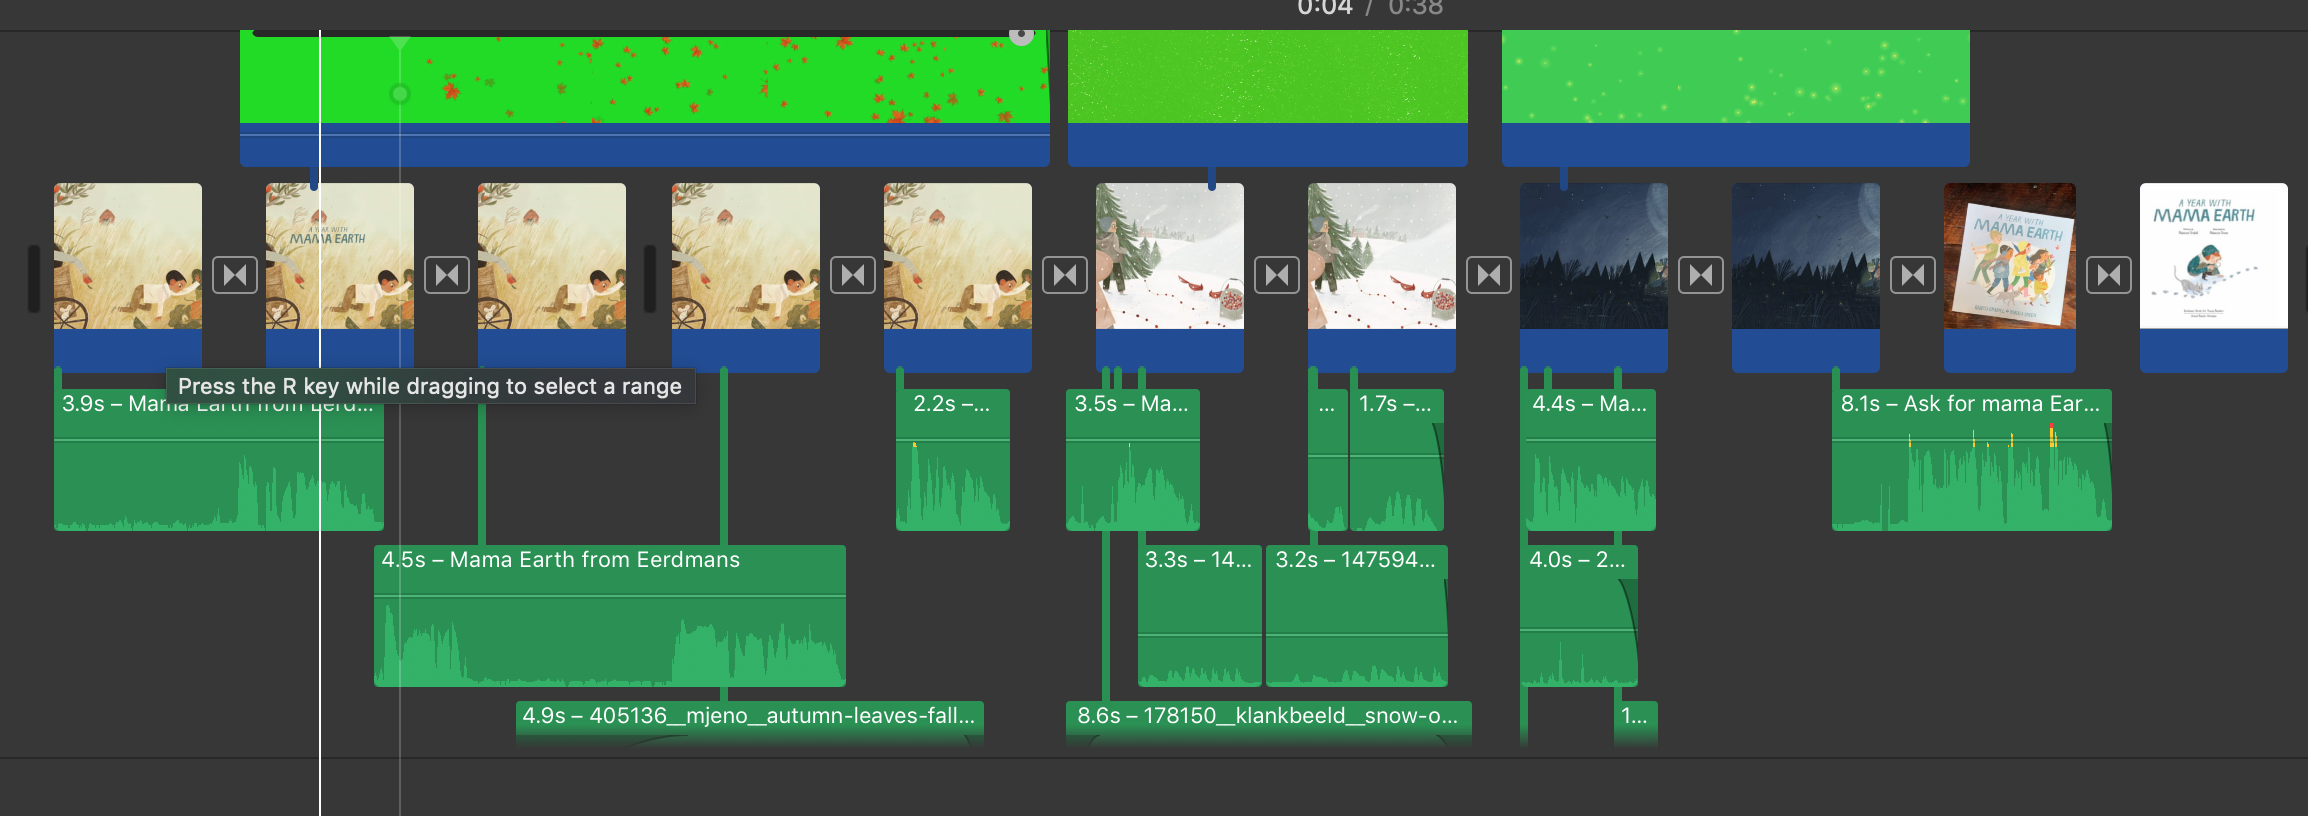The height and width of the screenshot is (816, 2308).
Task: Select the second snowy hillside video clip
Action: (x=1382, y=277)
